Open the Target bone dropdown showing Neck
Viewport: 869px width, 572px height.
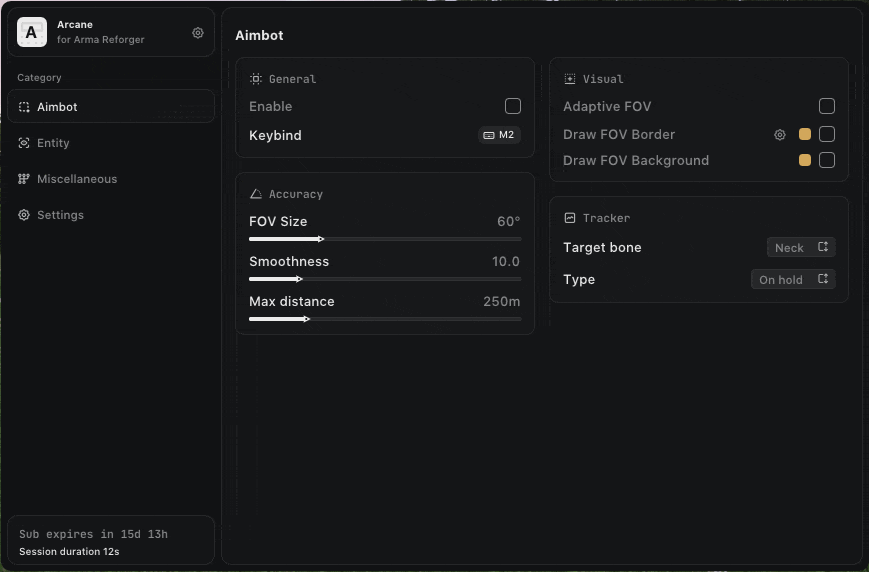(x=800, y=247)
